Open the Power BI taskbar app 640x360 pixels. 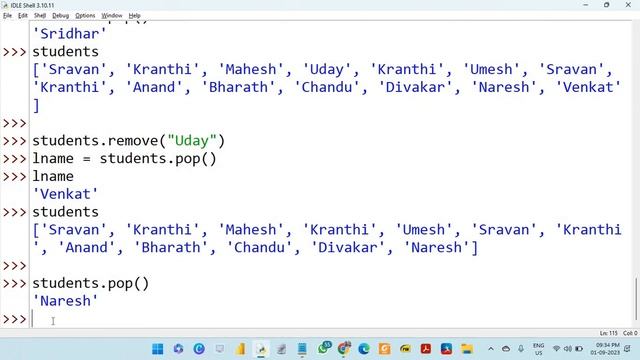pos(240,349)
